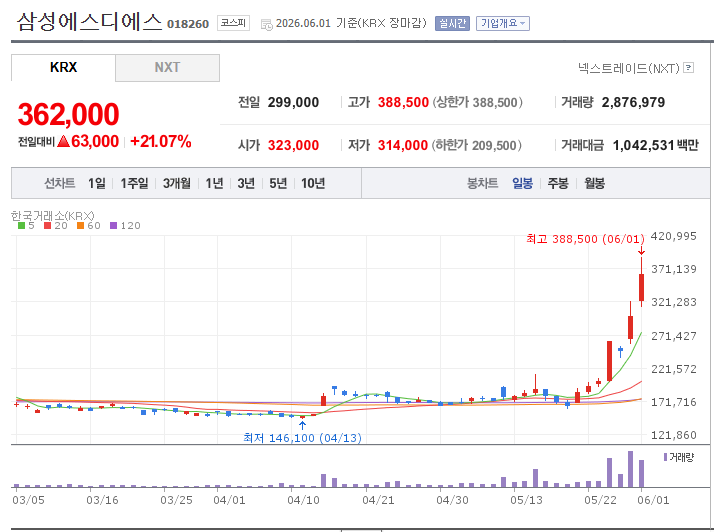Image resolution: width=714 pixels, height=532 pixels.
Task: Click the green 5-day moving average swatch
Action: coord(21,225)
